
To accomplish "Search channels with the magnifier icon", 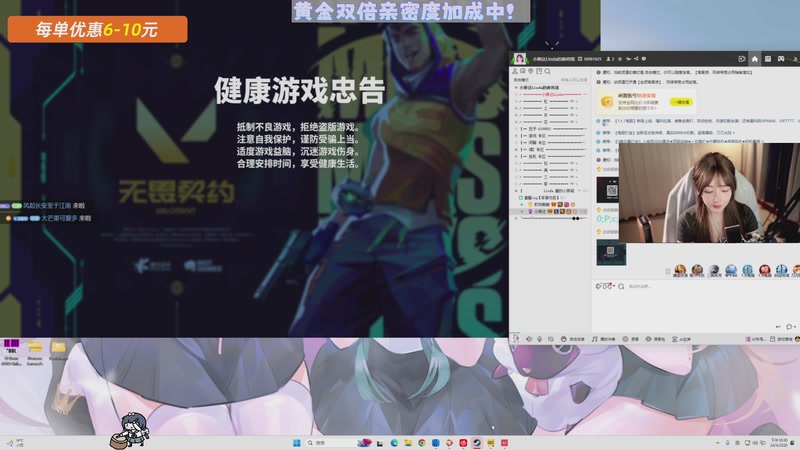I will click(x=547, y=71).
